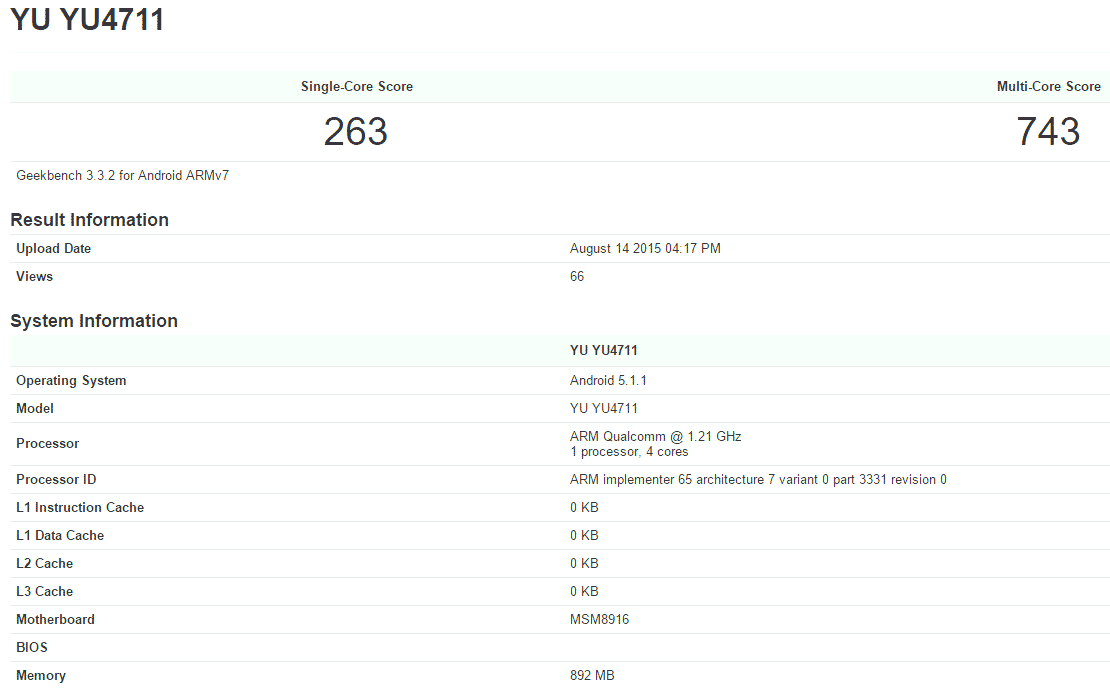Click the single-core score value 263
The width and height of the screenshot is (1110, 689).
pos(355,132)
